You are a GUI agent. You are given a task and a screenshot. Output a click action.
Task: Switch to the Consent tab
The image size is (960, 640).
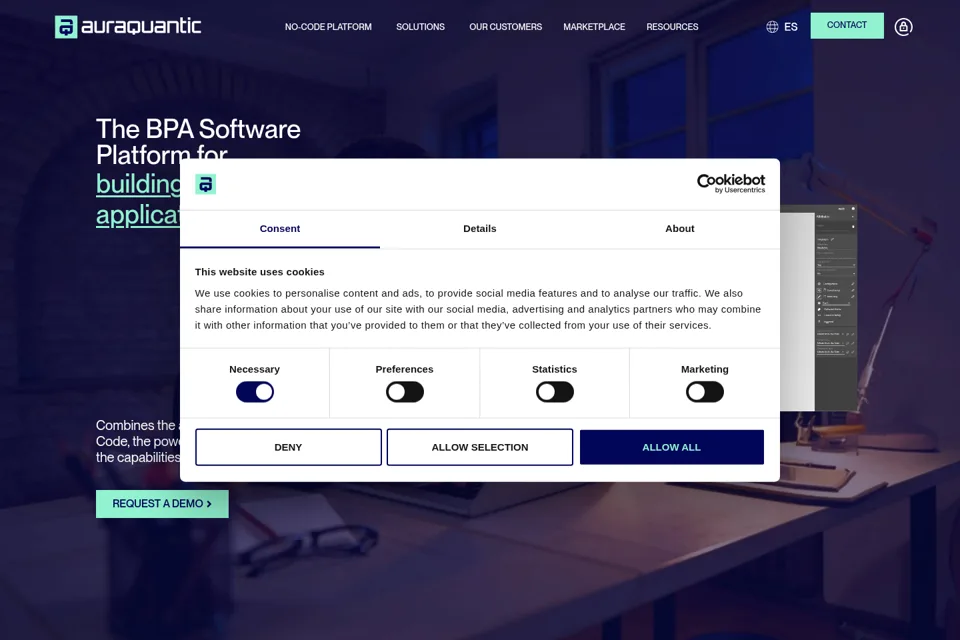(x=280, y=229)
